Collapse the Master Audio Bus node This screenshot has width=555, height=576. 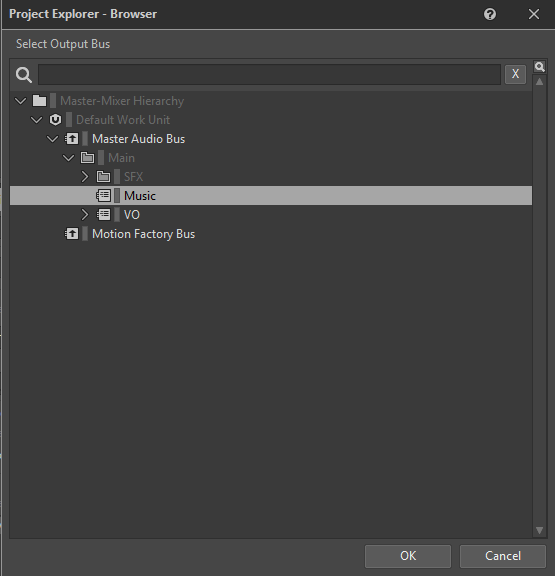tap(53, 139)
